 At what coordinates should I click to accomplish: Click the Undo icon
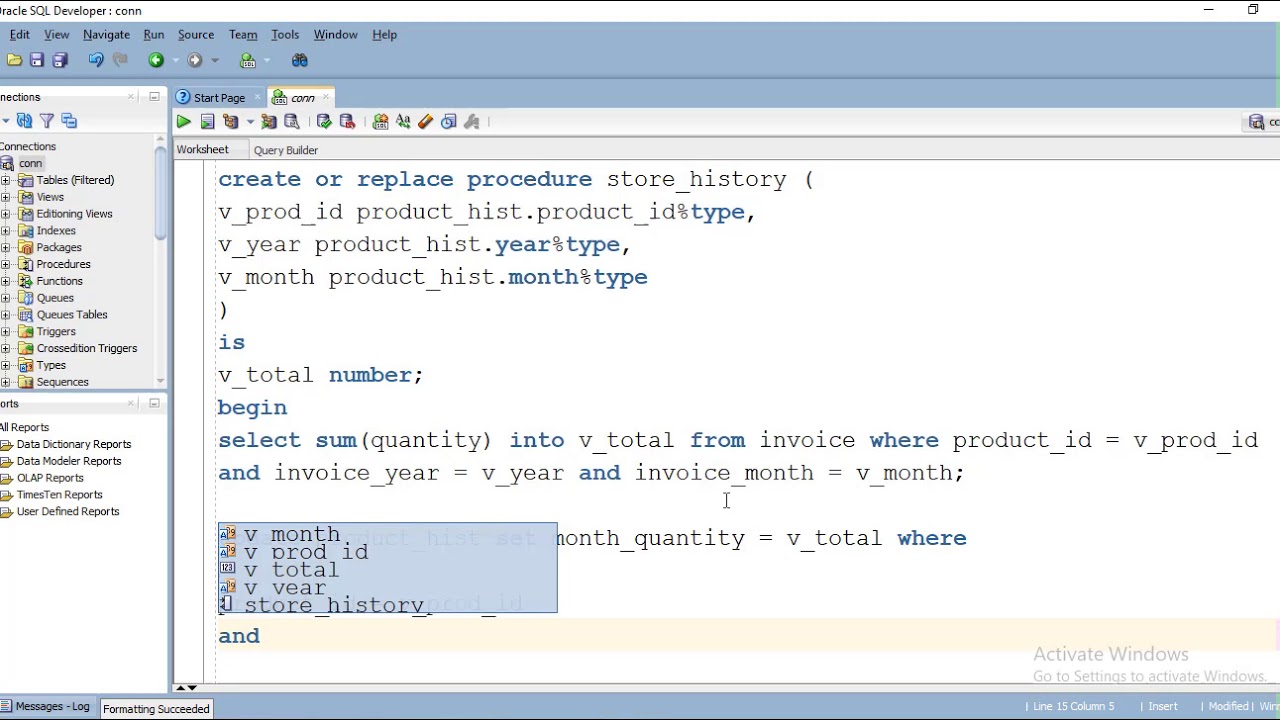tap(96, 61)
